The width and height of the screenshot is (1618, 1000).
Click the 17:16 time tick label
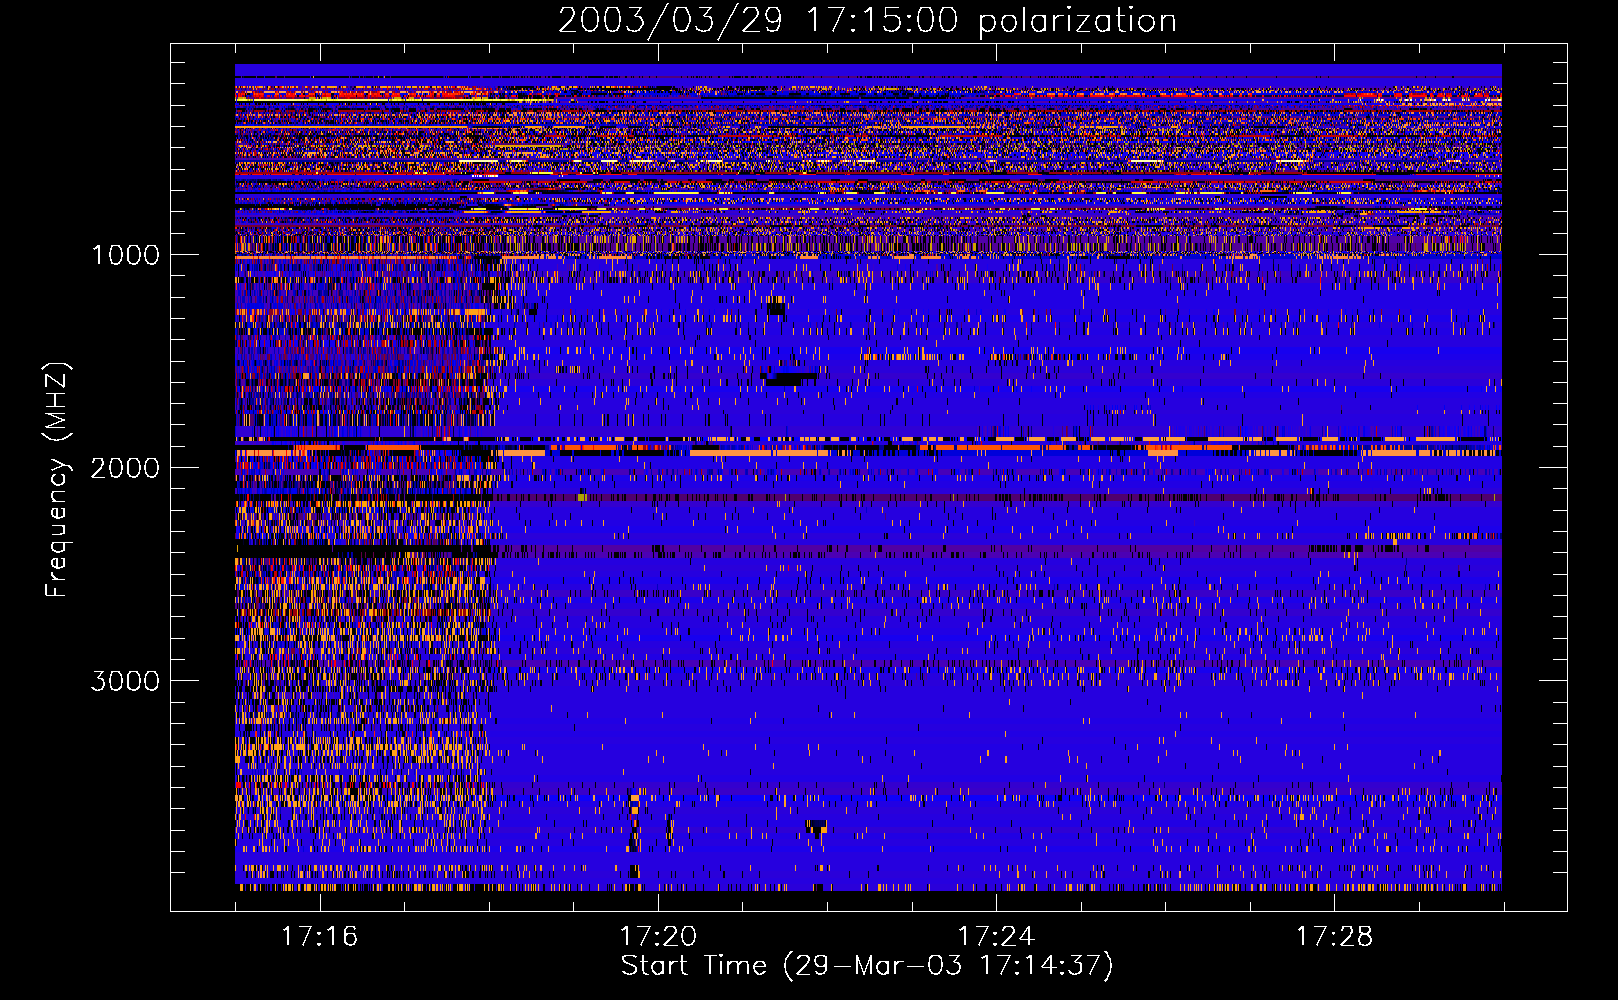(320, 937)
